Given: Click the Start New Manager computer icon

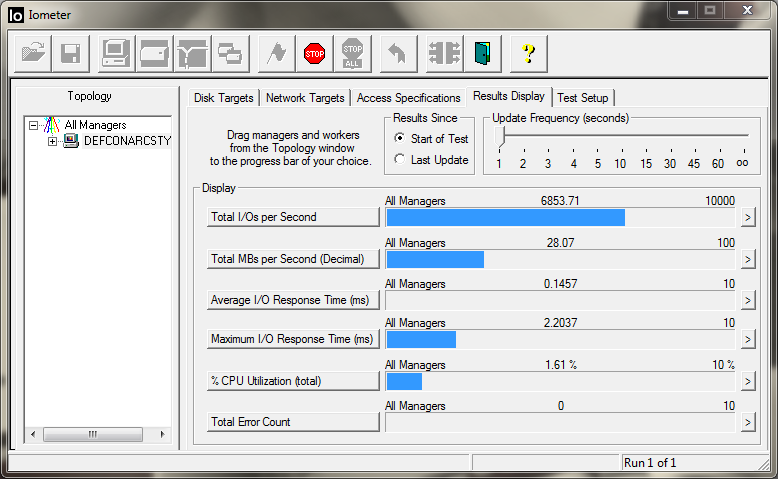Looking at the screenshot, I should (x=116, y=53).
